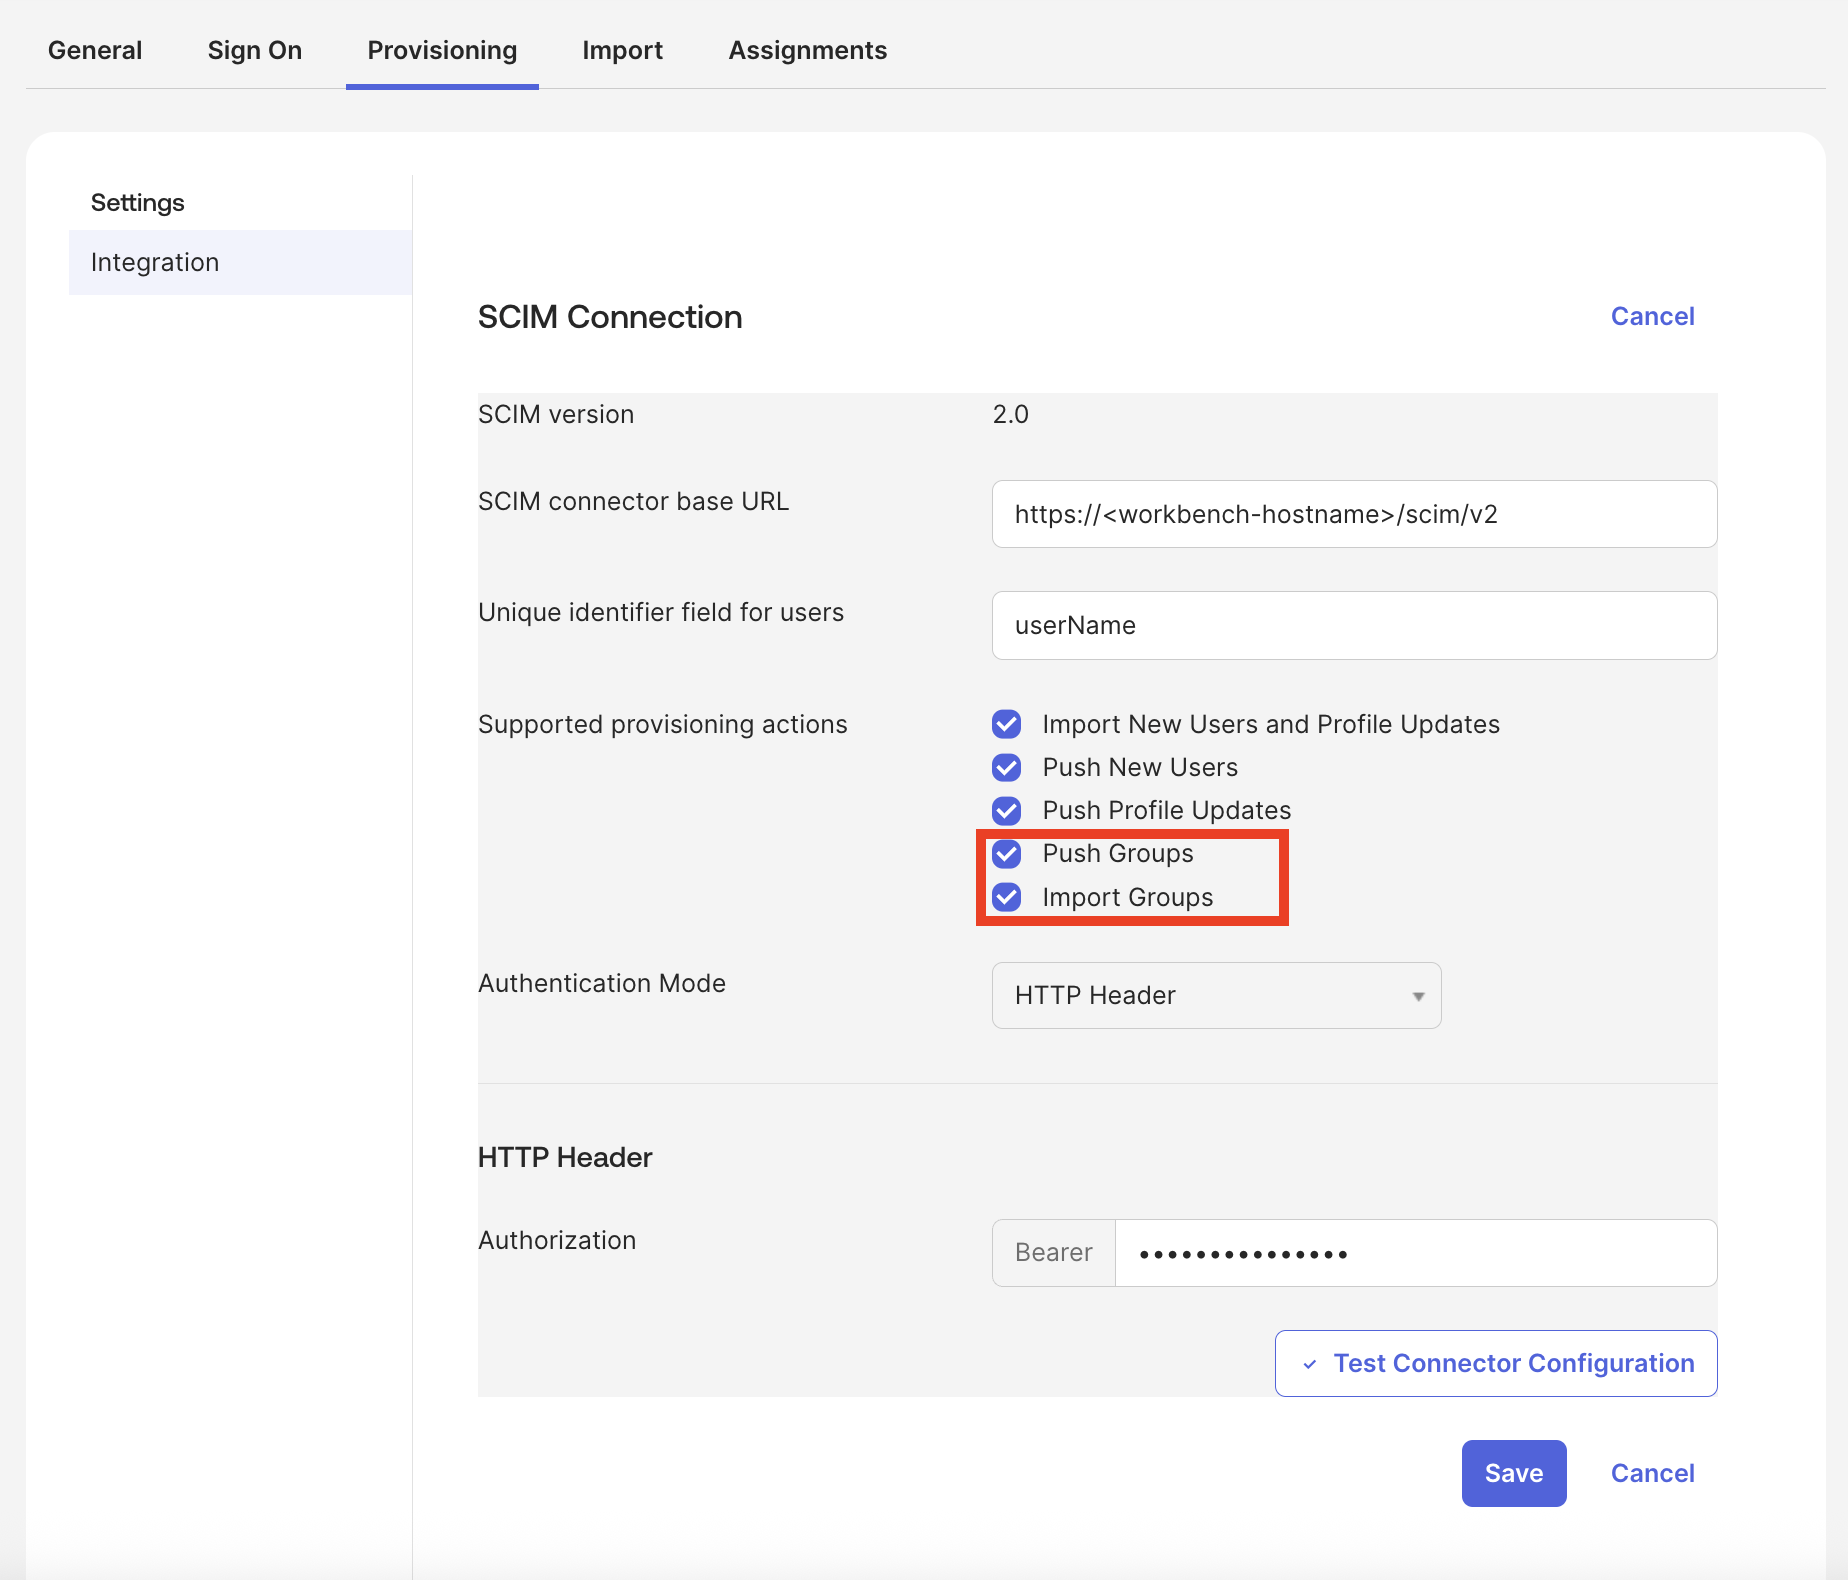Click Cancel beside the Save button

point(1652,1473)
